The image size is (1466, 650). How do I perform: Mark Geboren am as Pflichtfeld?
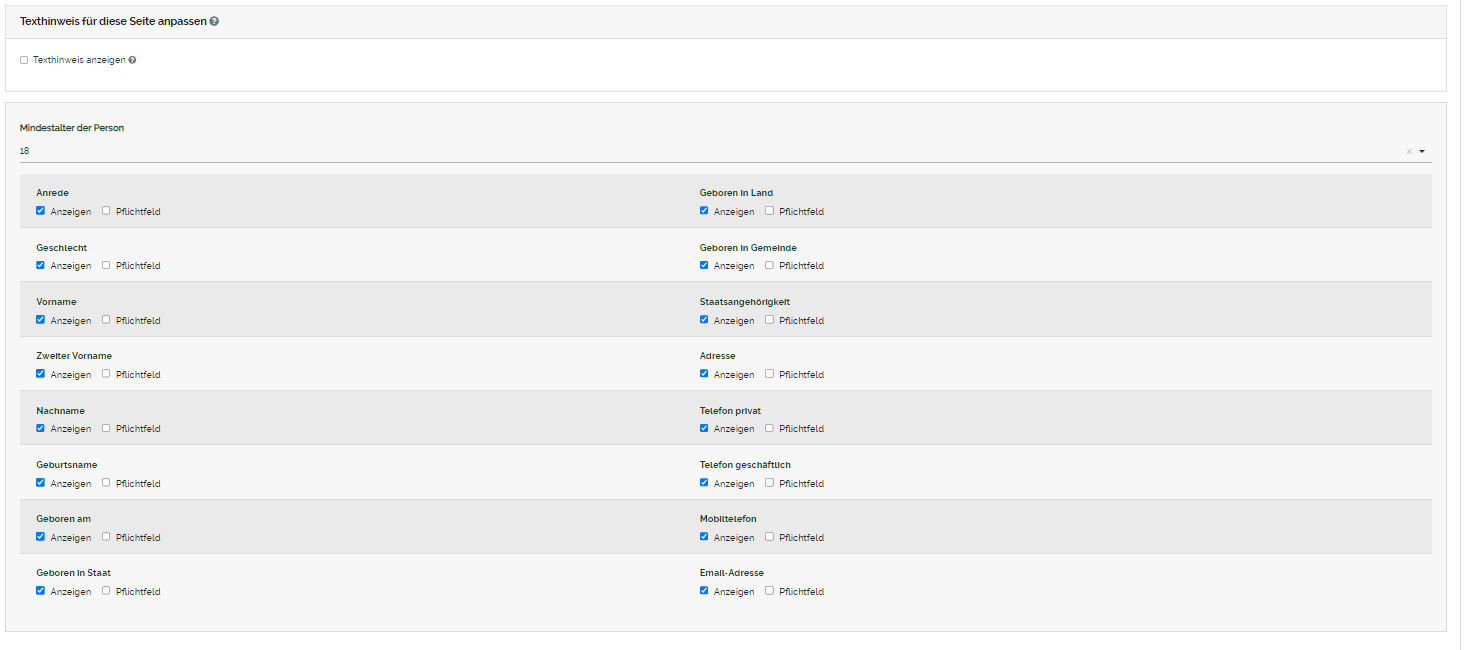coord(106,537)
